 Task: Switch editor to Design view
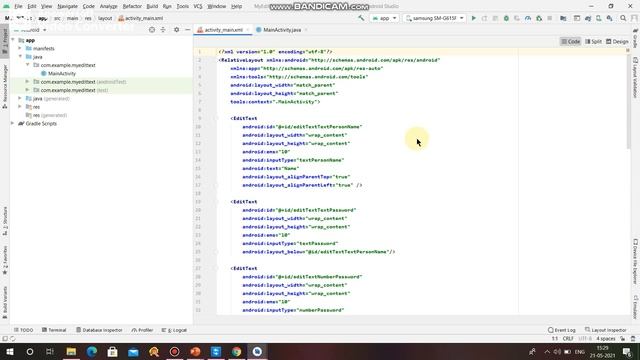coord(617,42)
